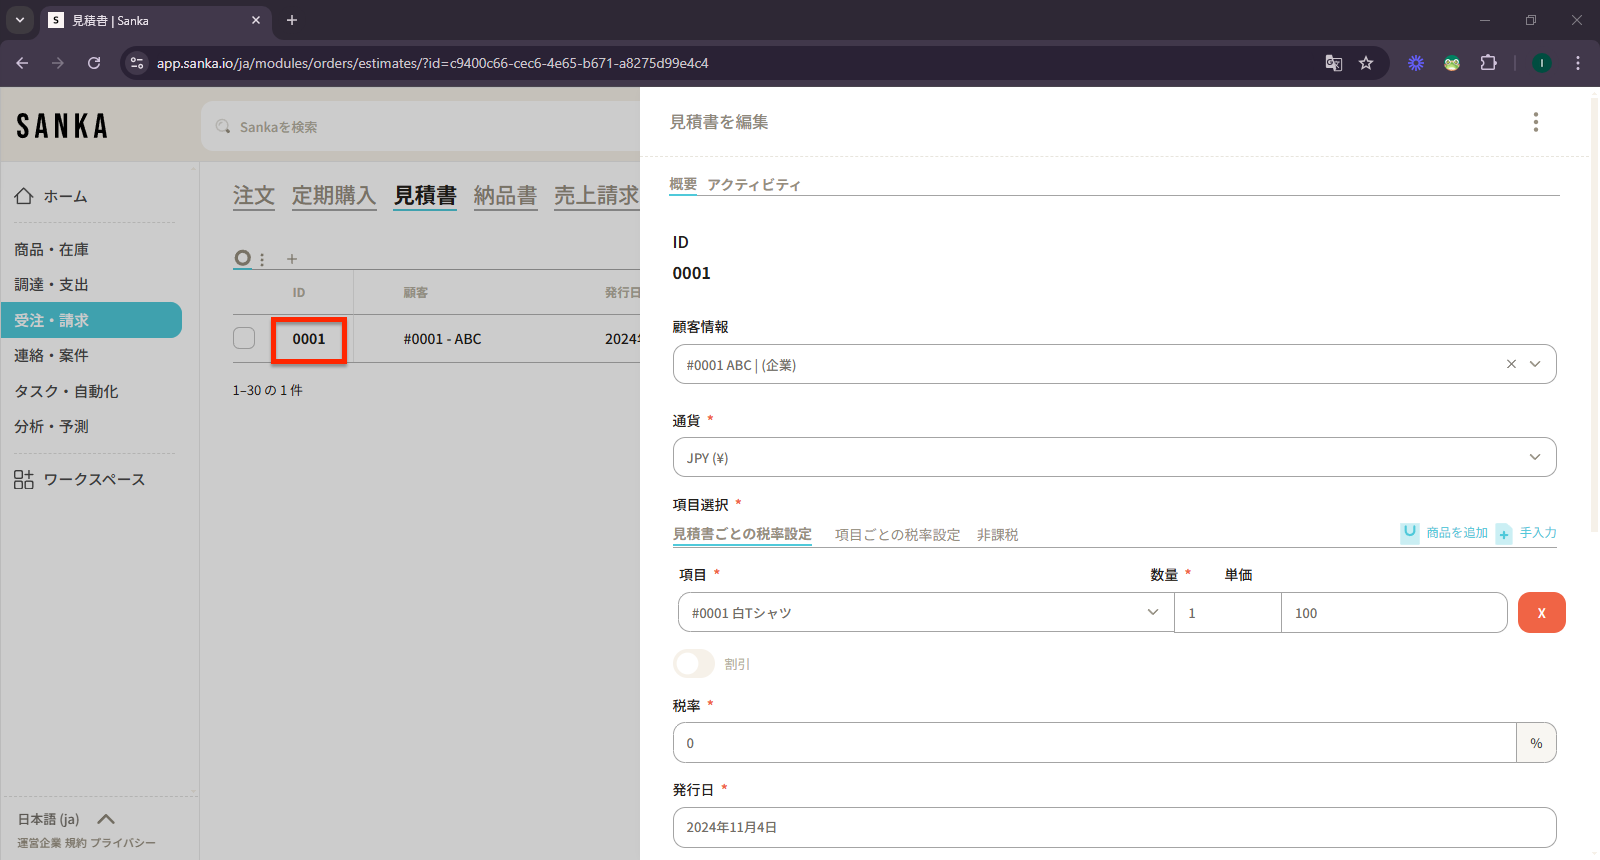Clear customer selection with the x icon
This screenshot has height=860, width=1600.
click(1511, 364)
